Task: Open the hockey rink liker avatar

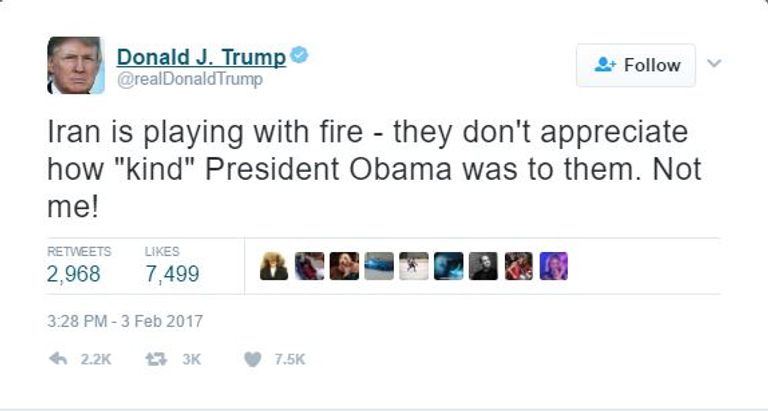Action: 414,266
